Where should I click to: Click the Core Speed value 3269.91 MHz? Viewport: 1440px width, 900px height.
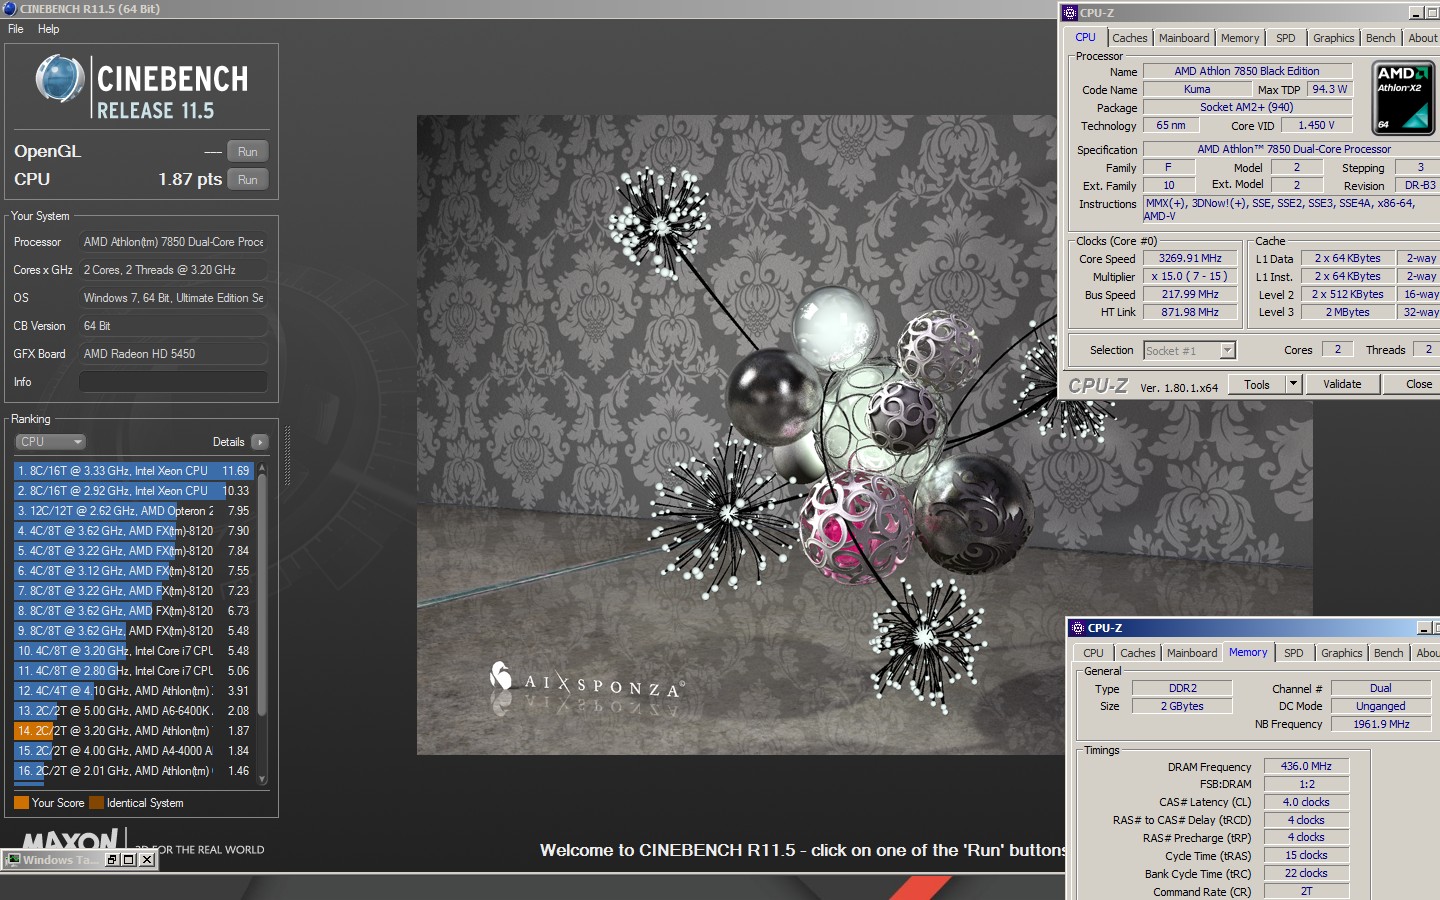[x=1190, y=258]
